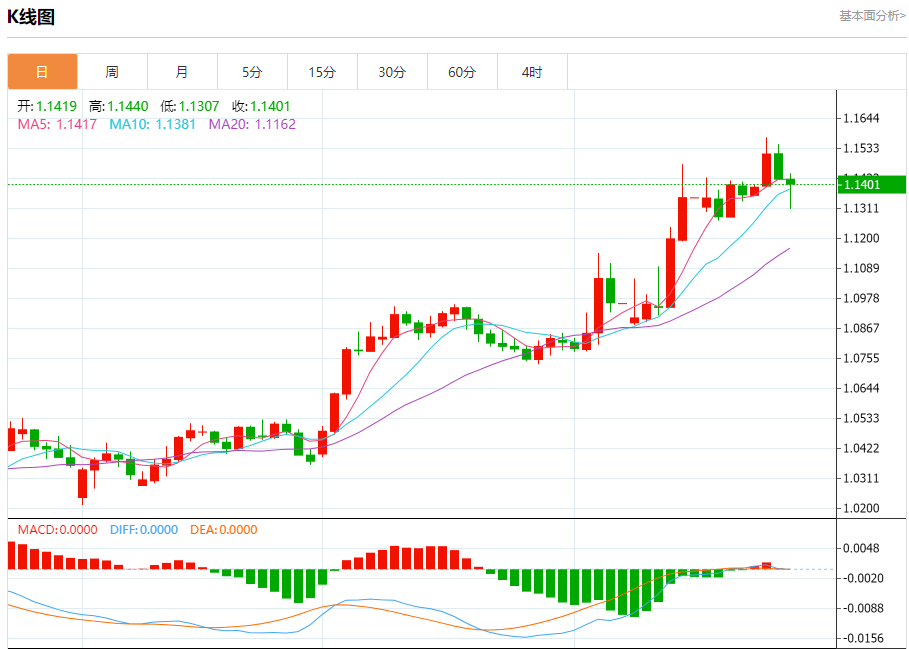The height and width of the screenshot is (649, 909).
Task: Click the 1.0422 price axis label
Action: [x=863, y=449]
